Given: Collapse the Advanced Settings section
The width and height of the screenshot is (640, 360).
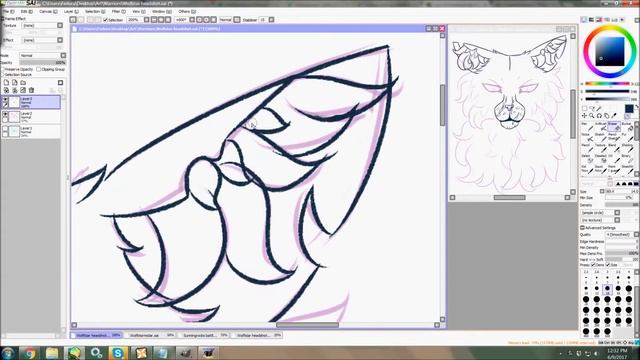Looking at the screenshot, I should pos(582,228).
